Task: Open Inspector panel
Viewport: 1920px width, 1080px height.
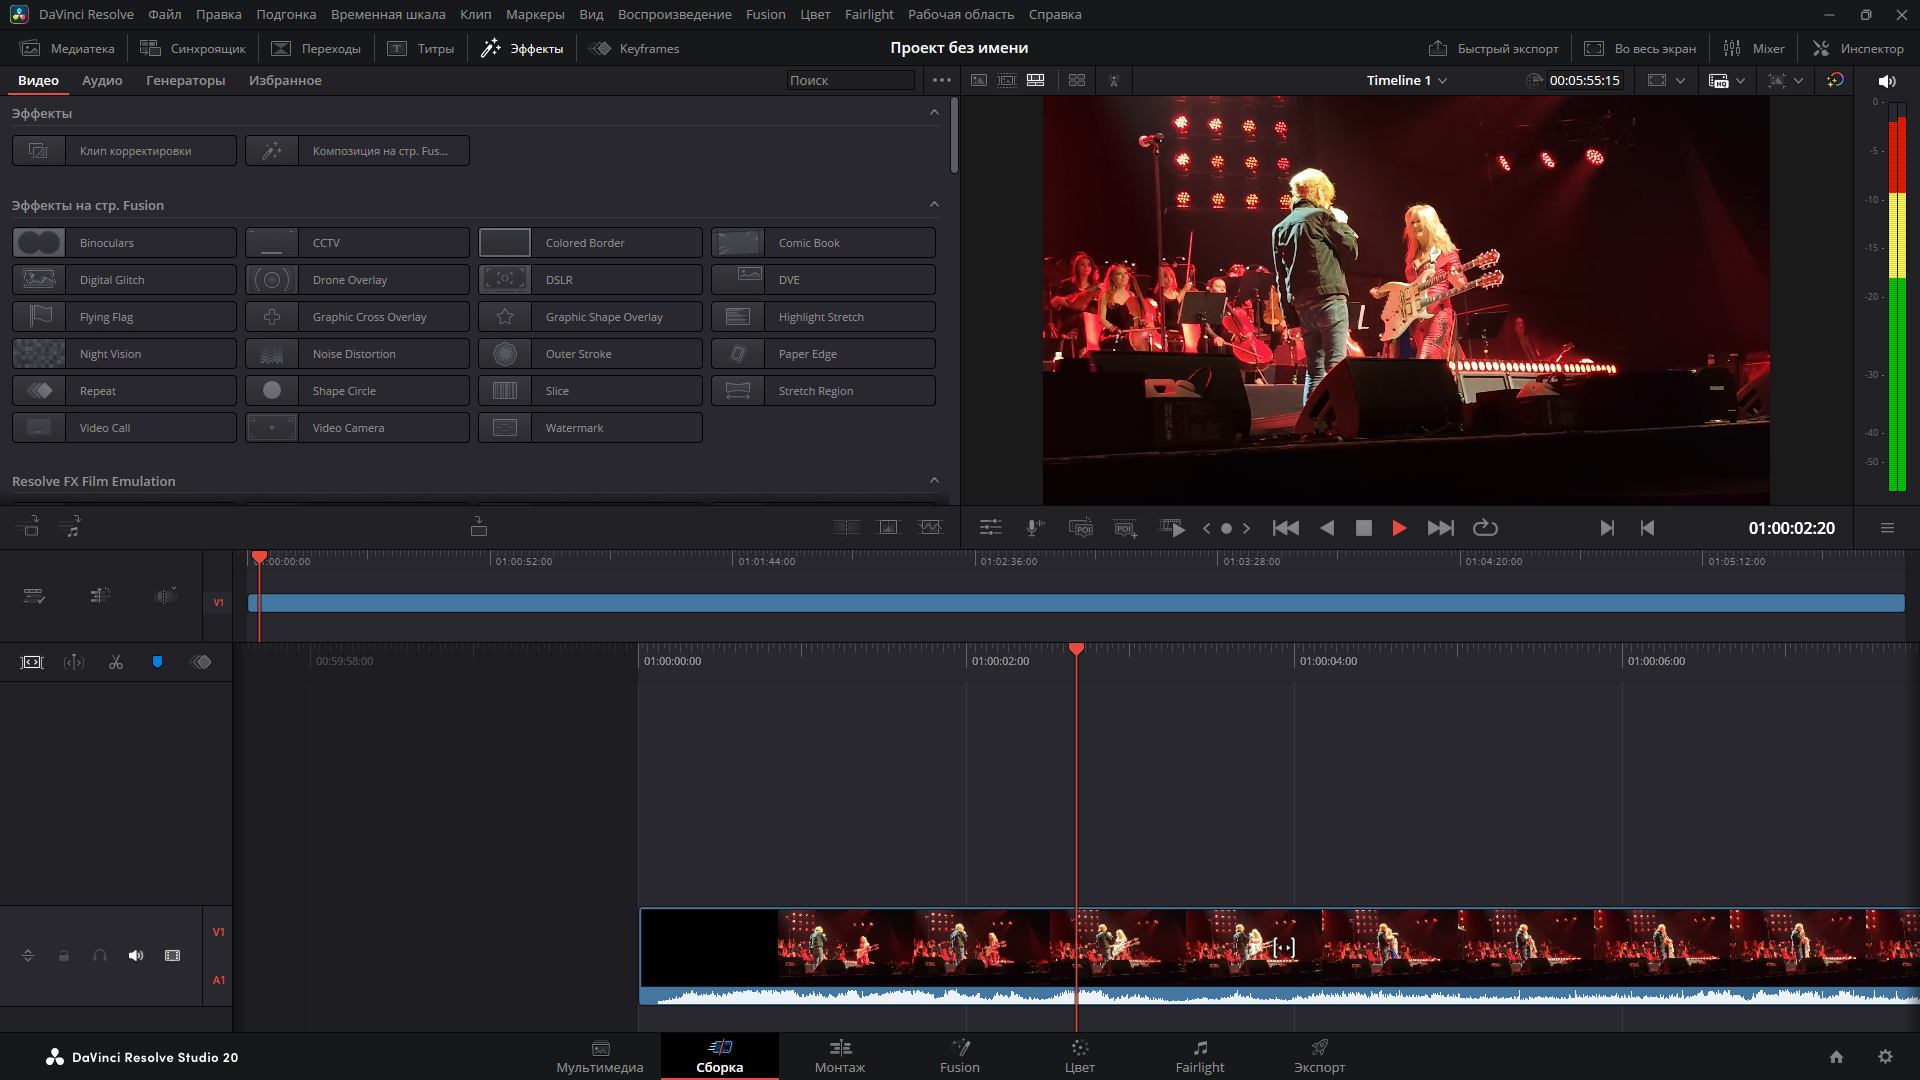Action: (1858, 48)
